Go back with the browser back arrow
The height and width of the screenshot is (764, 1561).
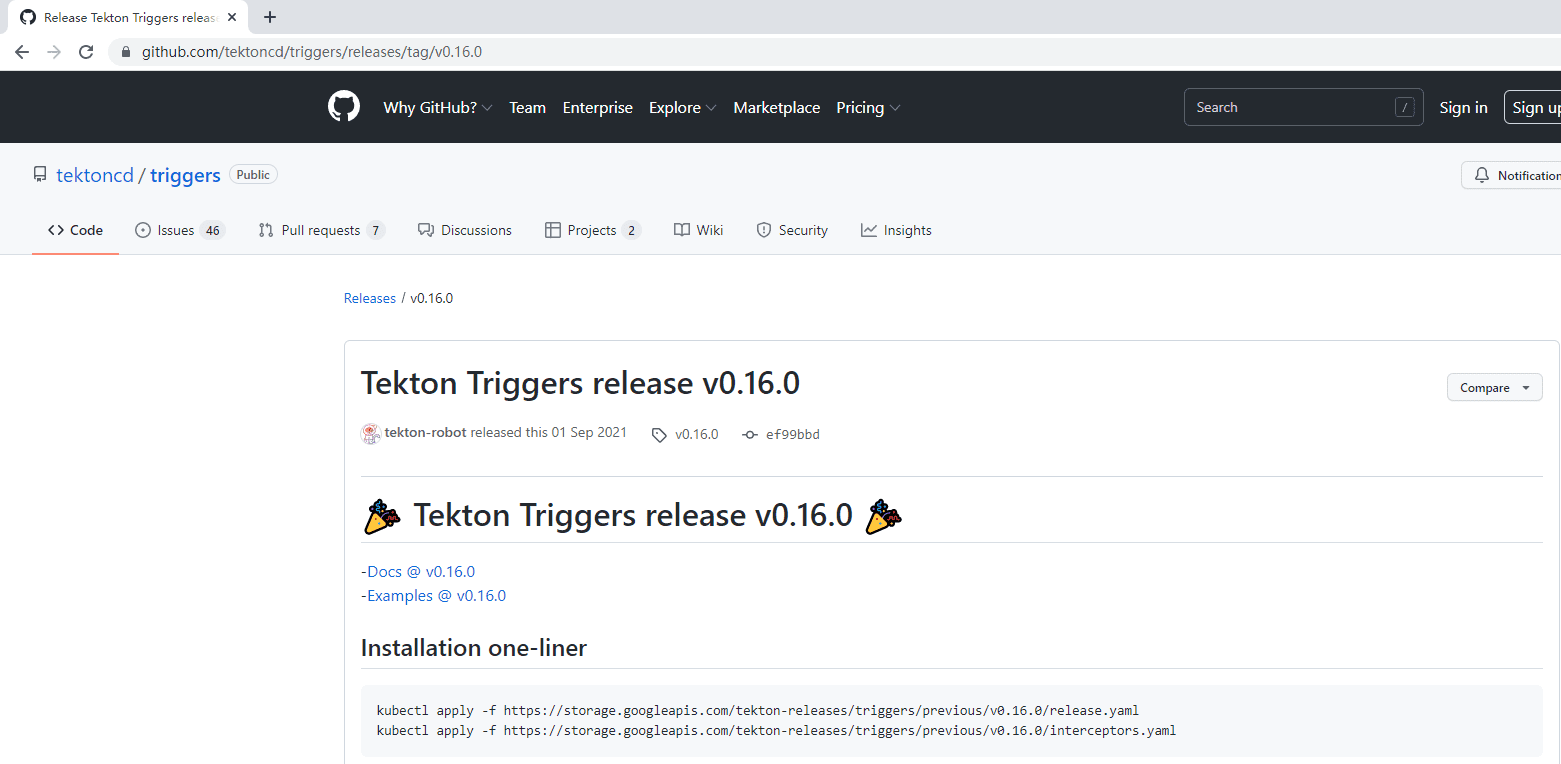click(x=22, y=52)
